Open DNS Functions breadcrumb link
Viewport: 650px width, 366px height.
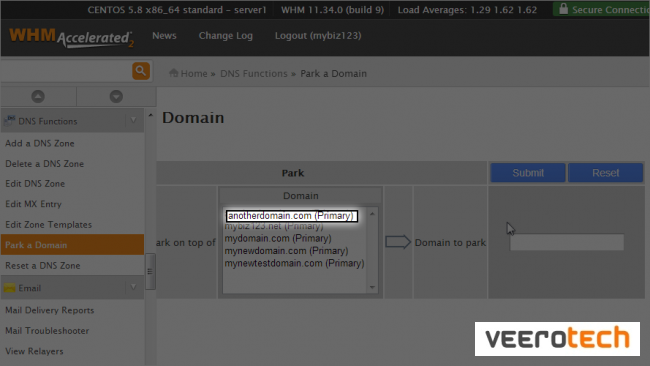point(254,73)
